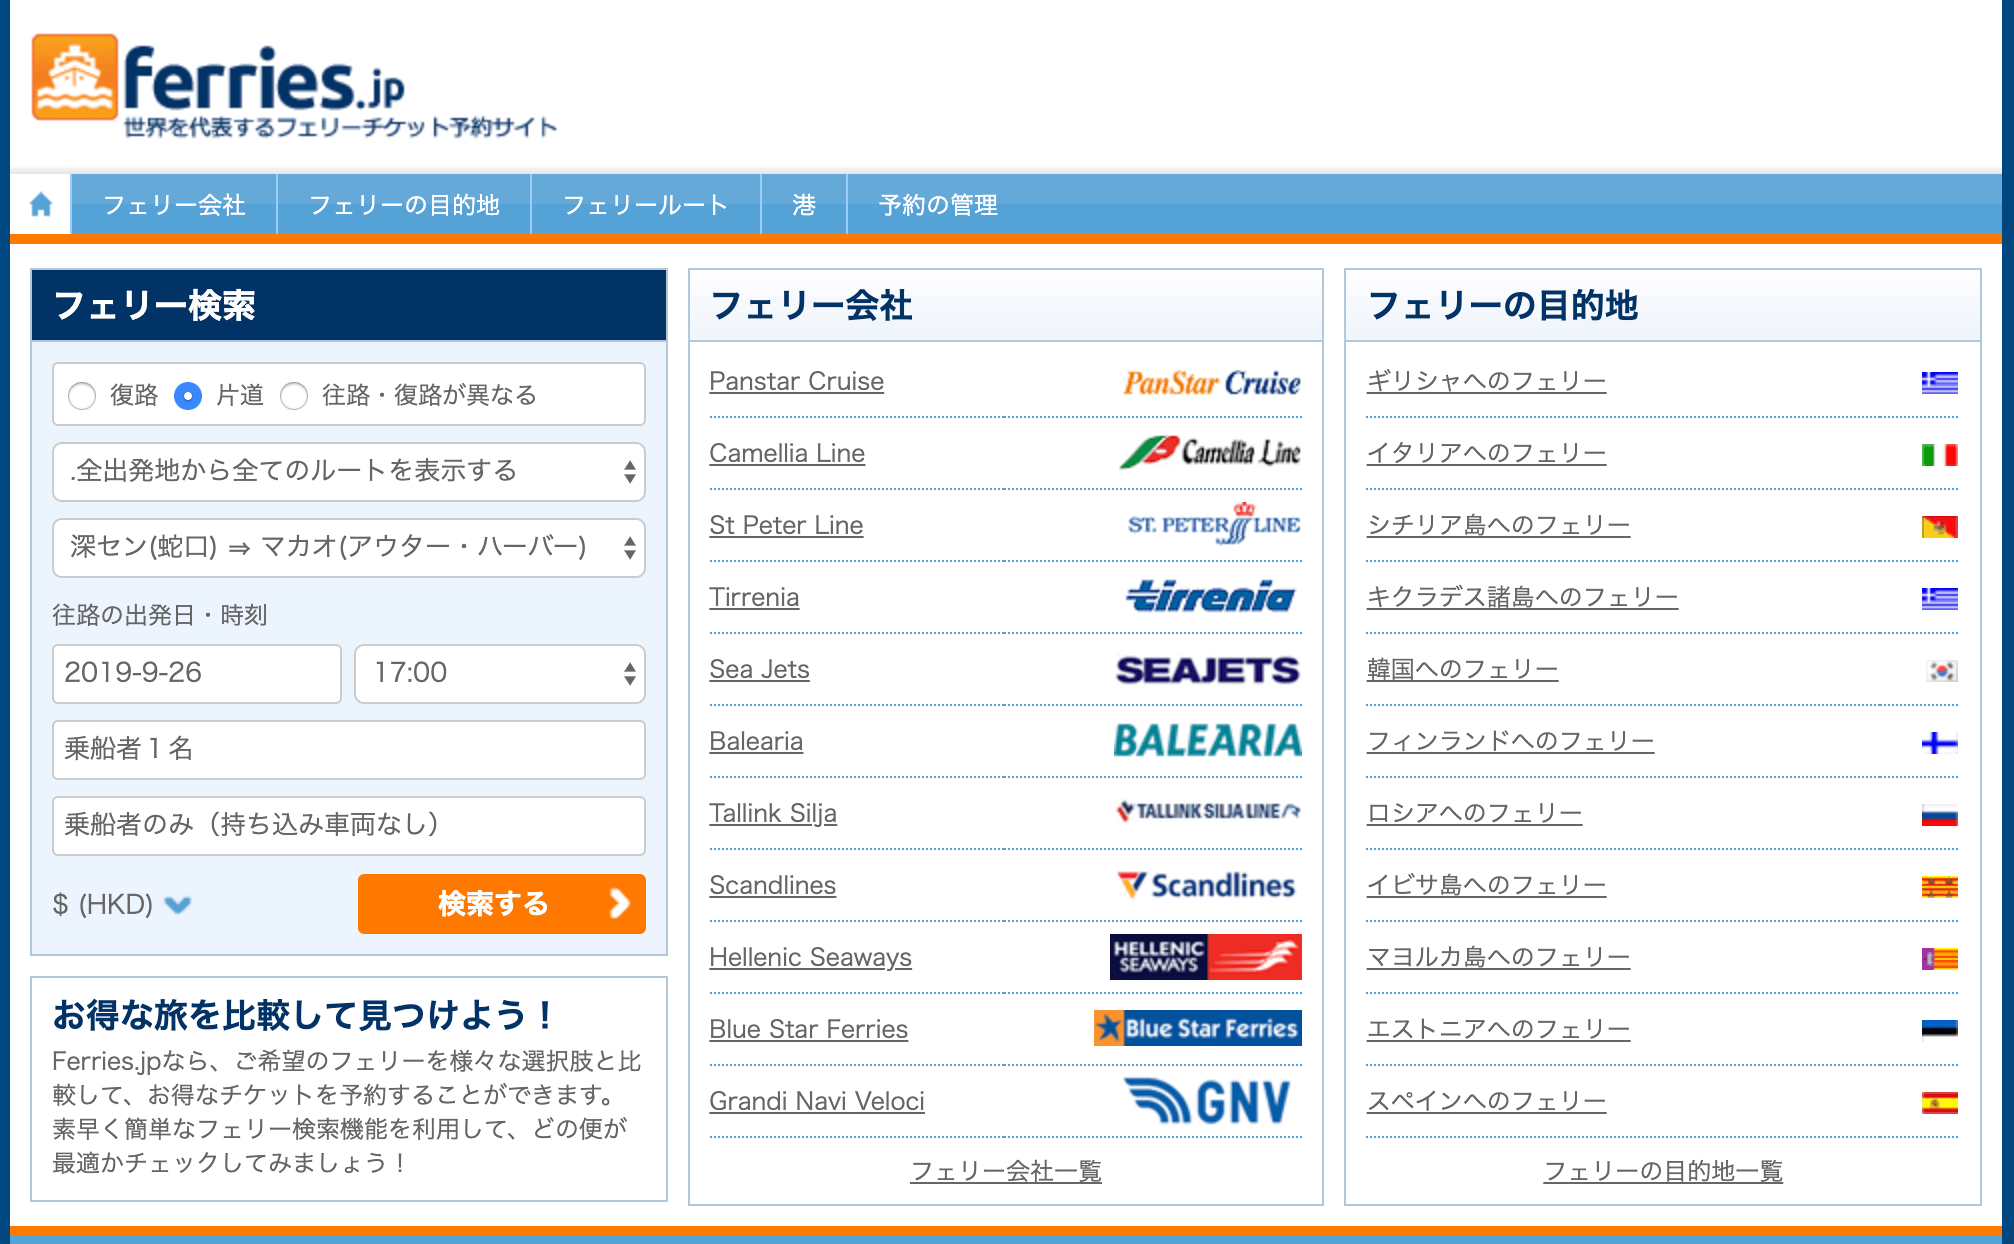The image size is (2014, 1244).
Task: Click the Spain flag icon
Action: tap(1939, 1103)
